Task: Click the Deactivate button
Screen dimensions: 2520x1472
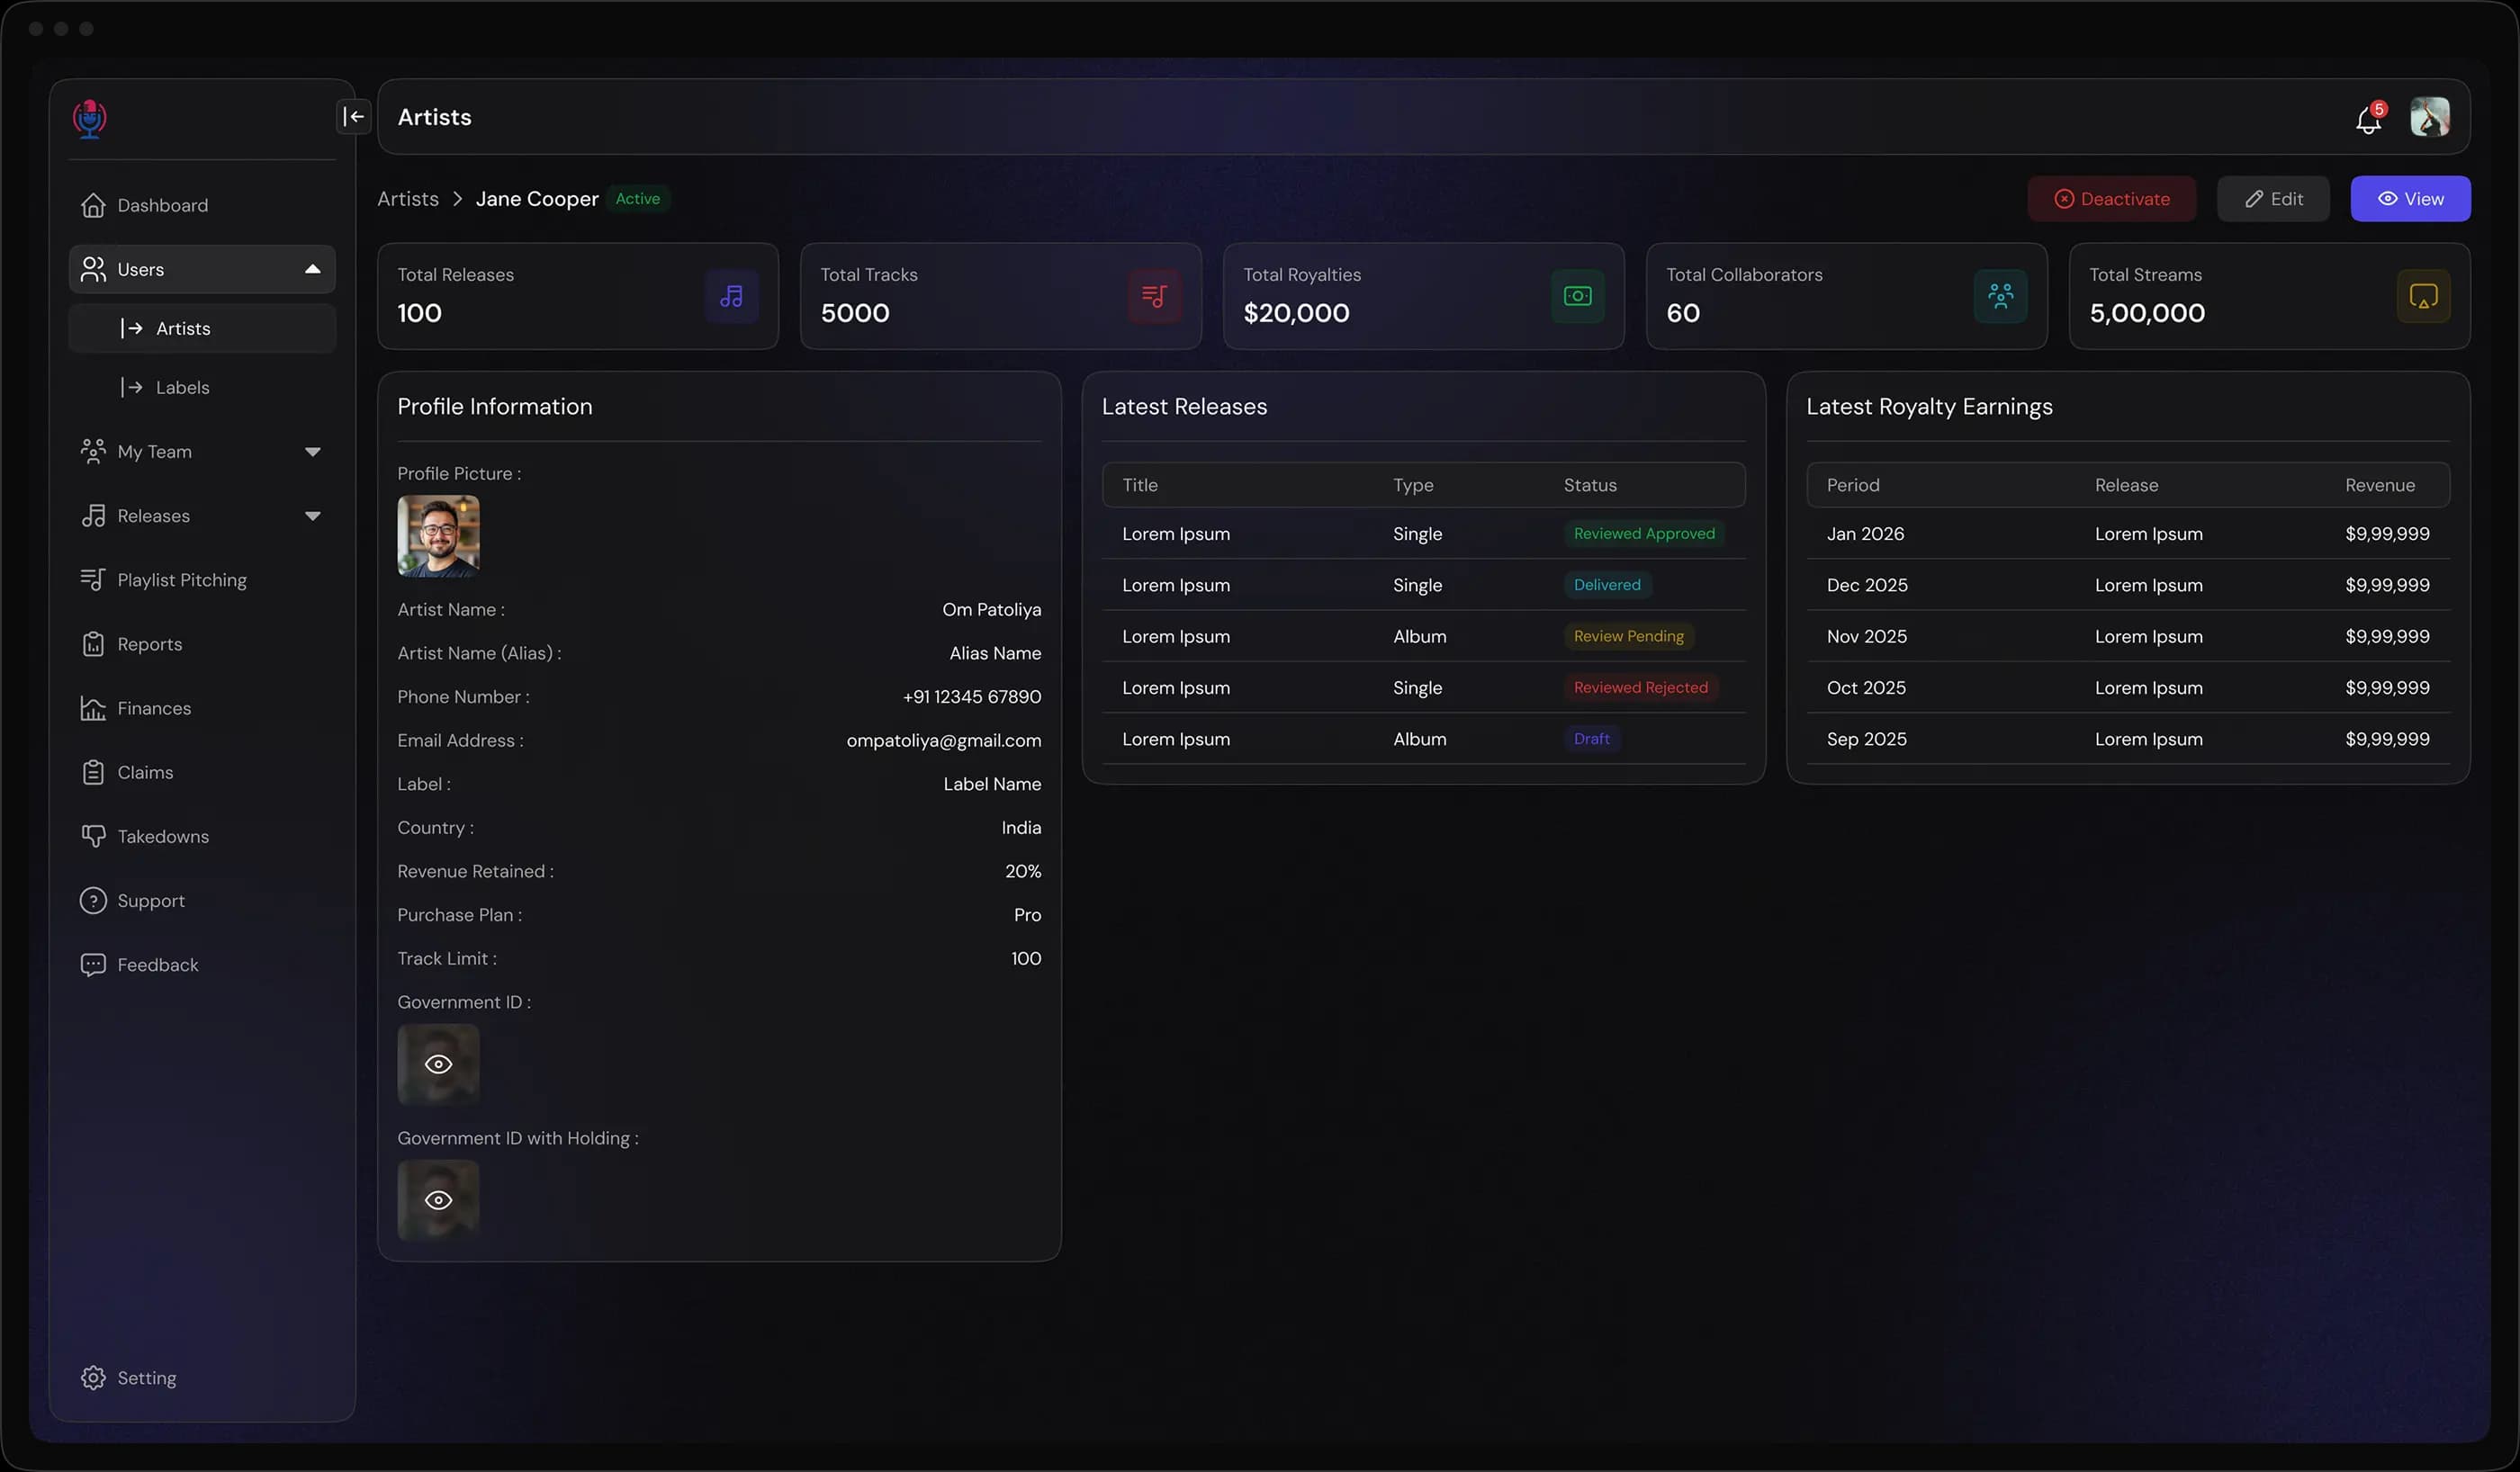Action: click(x=2112, y=199)
